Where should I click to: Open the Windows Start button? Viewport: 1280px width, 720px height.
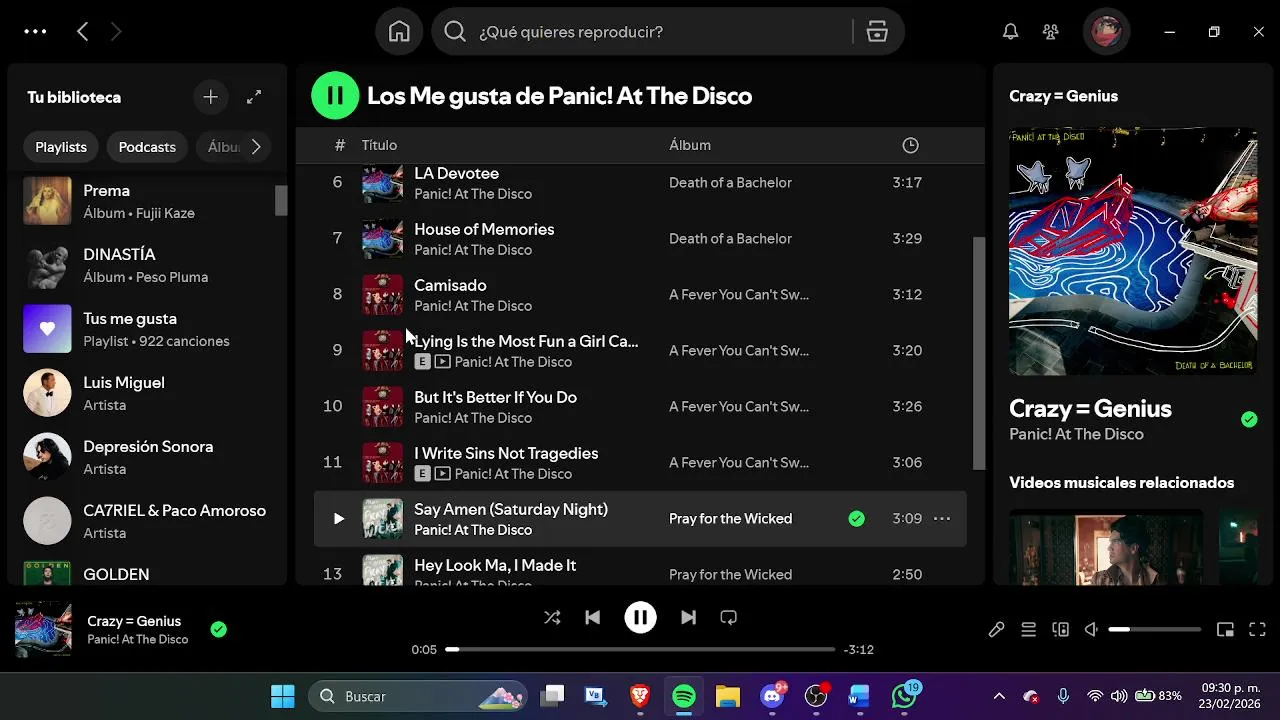[x=283, y=696]
